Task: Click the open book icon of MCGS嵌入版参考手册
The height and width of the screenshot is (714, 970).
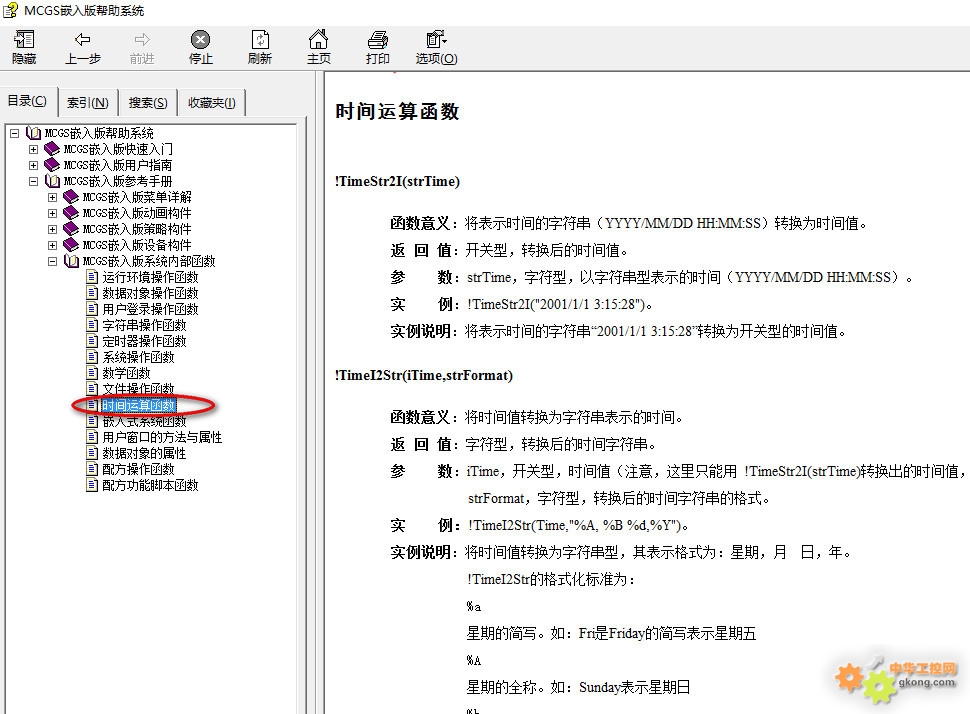Action: click(53, 181)
